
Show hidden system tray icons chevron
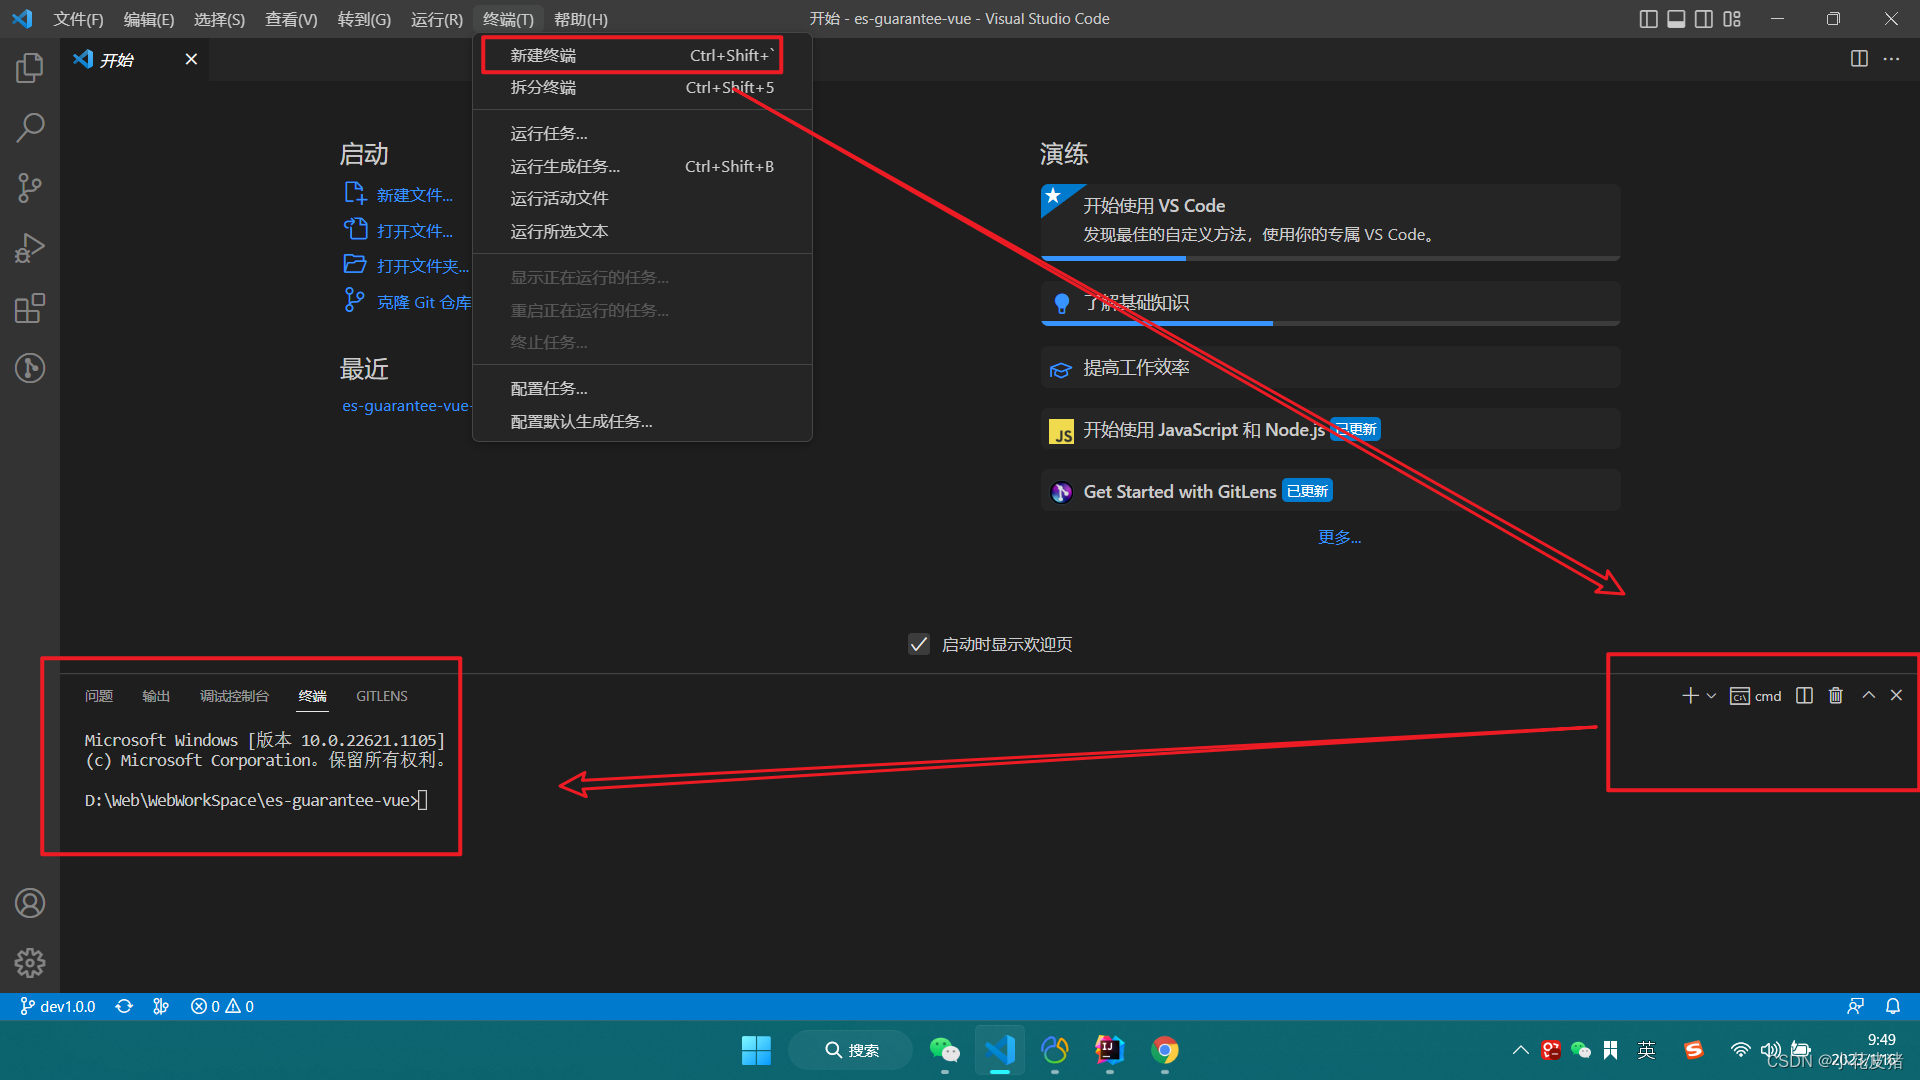[x=1520, y=1050]
